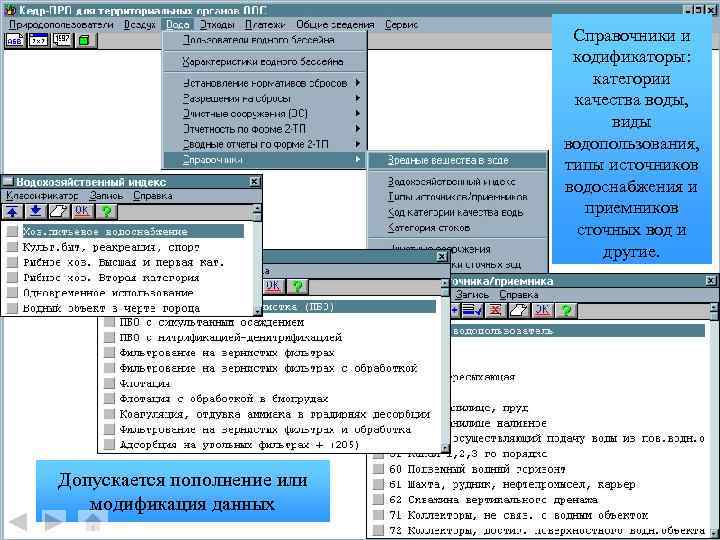The width and height of the screenshot is (720, 540).
Task: Open Общие сведения menu
Action: (335, 24)
